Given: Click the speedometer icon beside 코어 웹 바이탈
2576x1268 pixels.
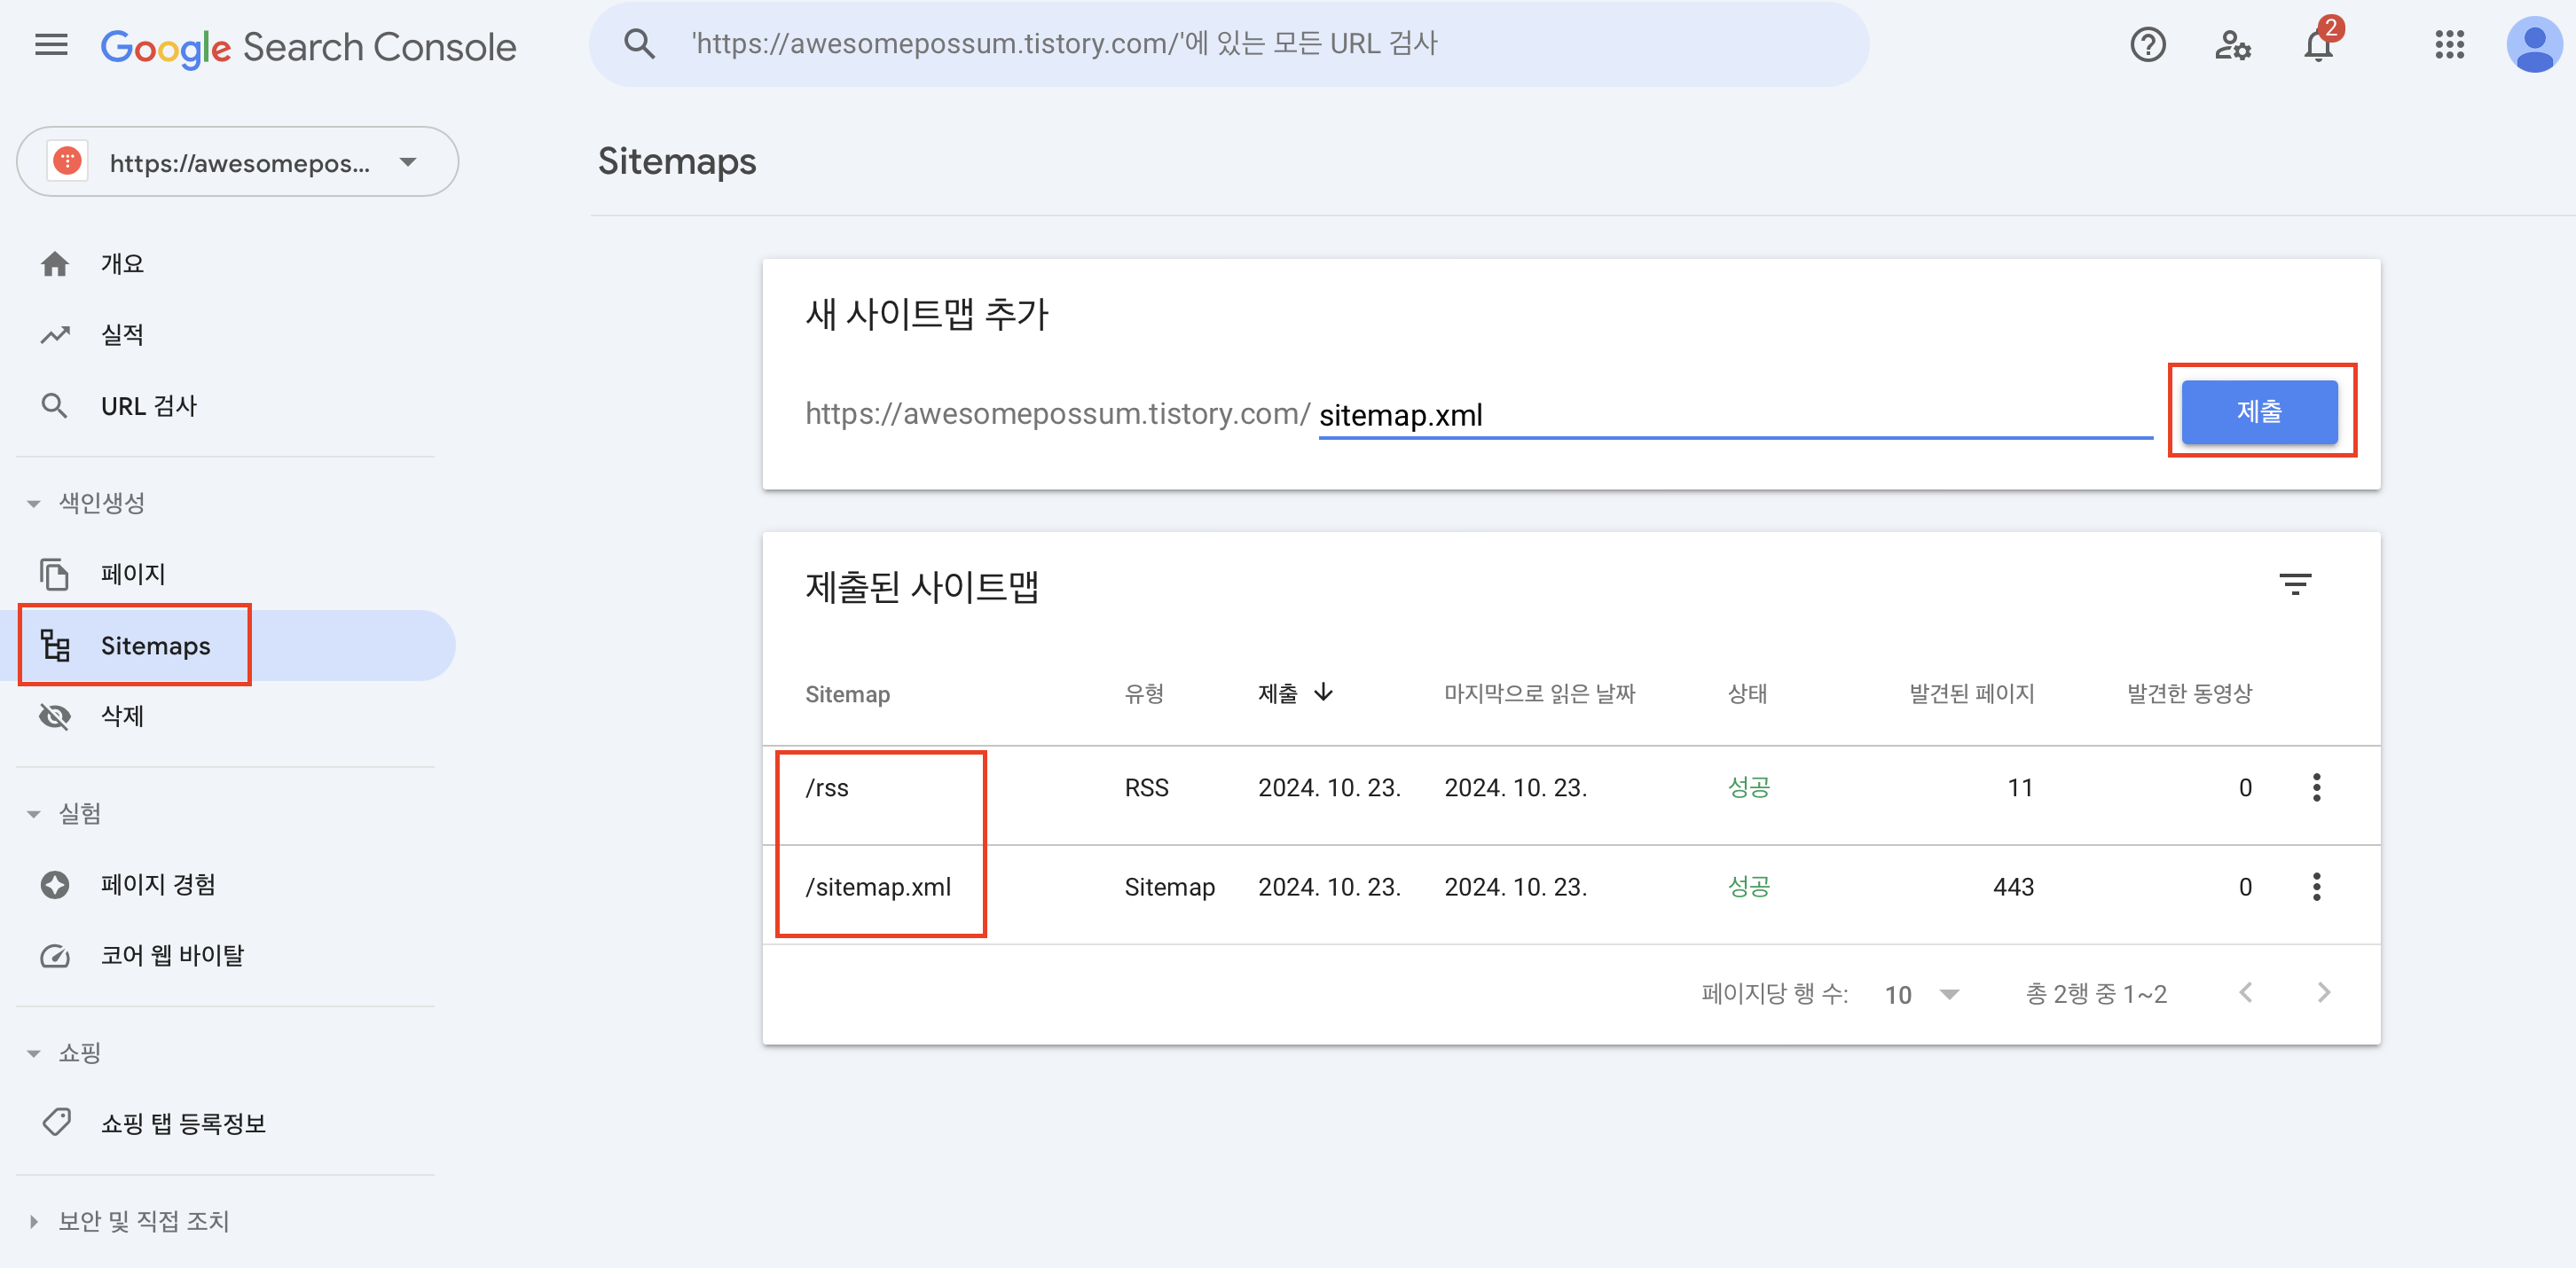Looking at the screenshot, I should 55,956.
